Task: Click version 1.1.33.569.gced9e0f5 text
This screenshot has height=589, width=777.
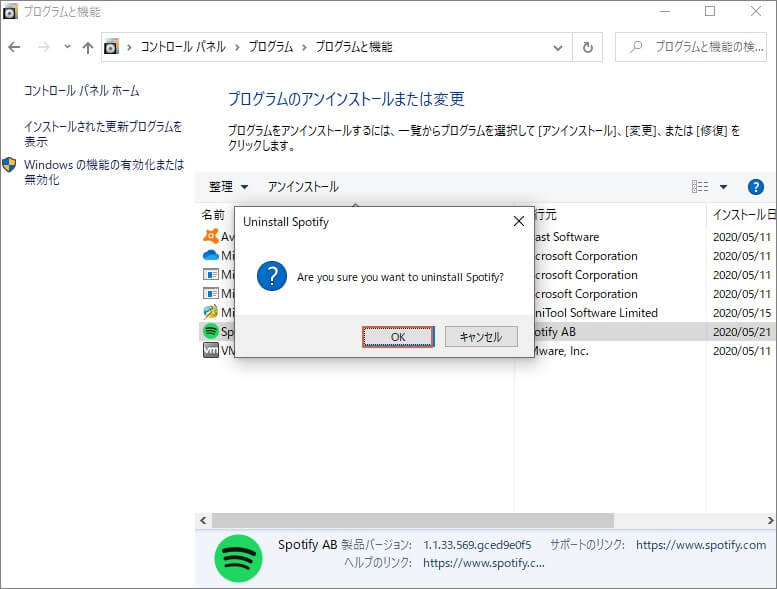Action: (x=477, y=545)
